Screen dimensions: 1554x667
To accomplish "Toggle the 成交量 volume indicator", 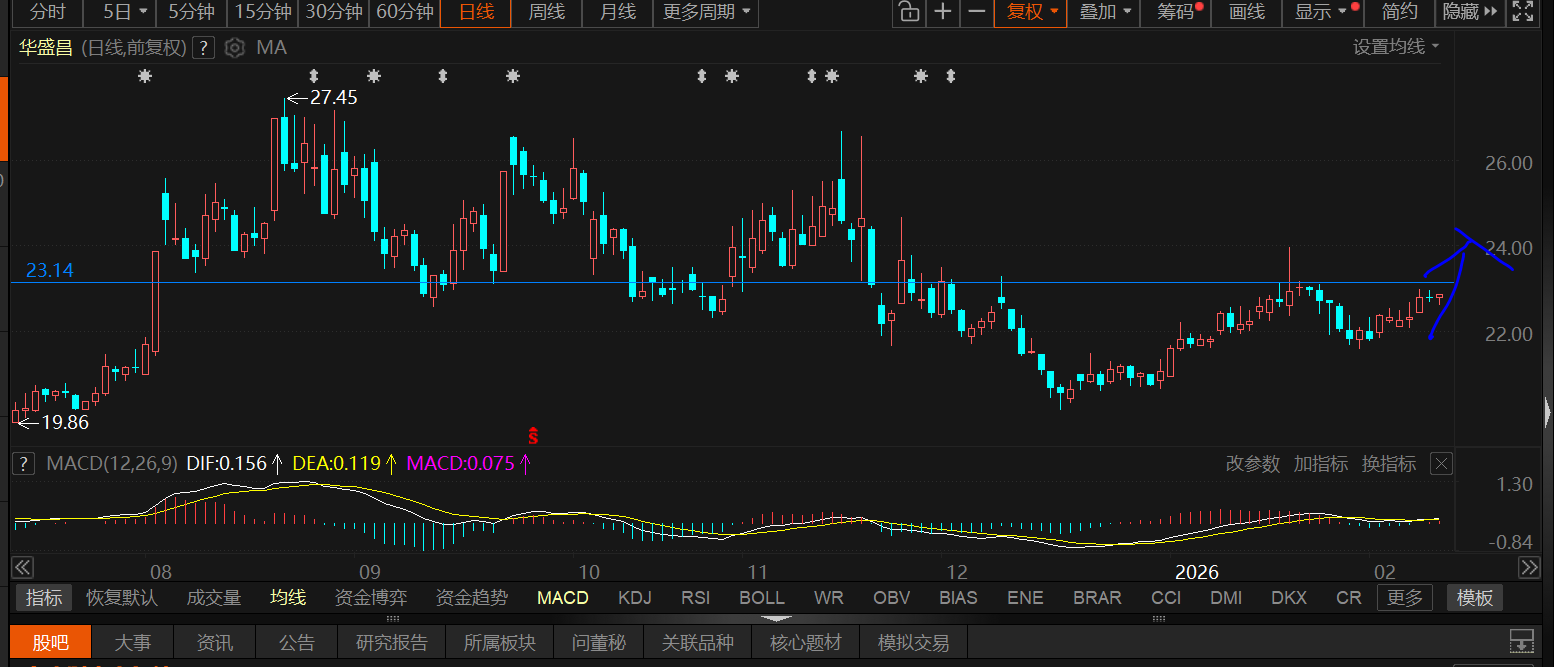I will [214, 598].
